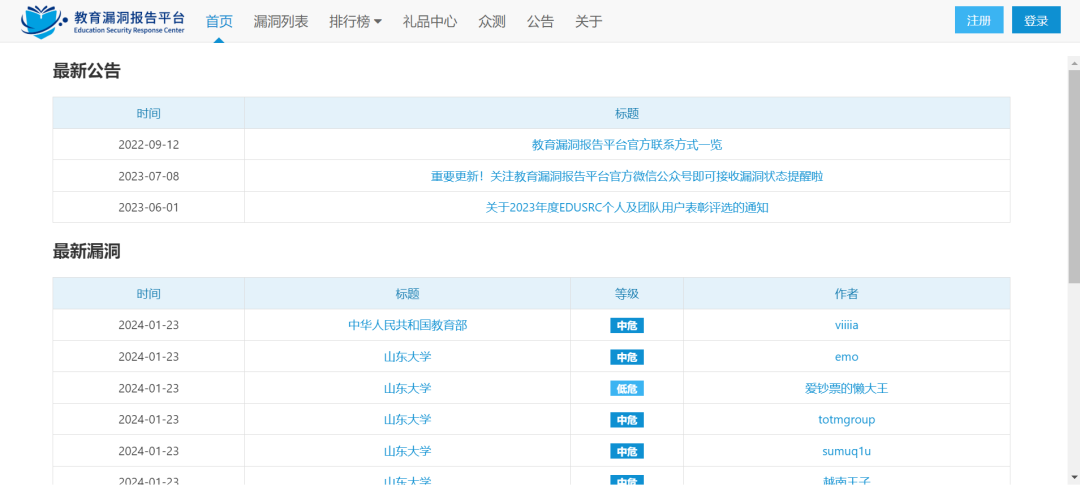Open 山东大学 entry by sumuq1u

pyautogui.click(x=407, y=451)
